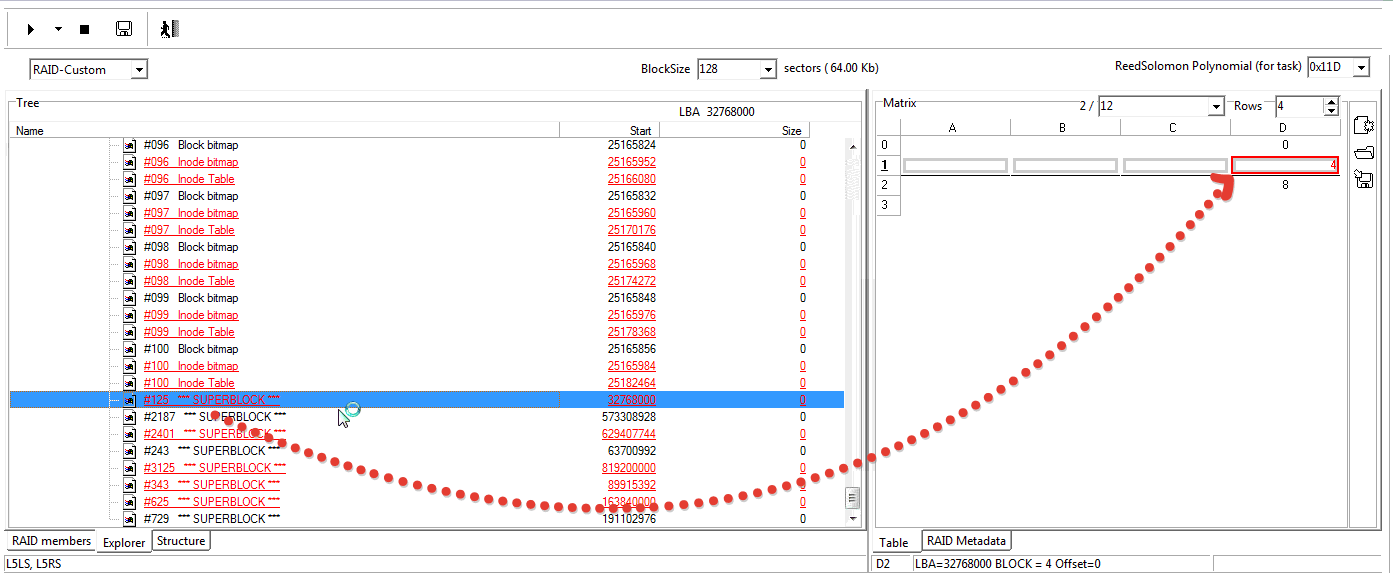Image resolution: width=1393 pixels, height=573 pixels.
Task: Stop the running task
Action: pyautogui.click(x=84, y=30)
